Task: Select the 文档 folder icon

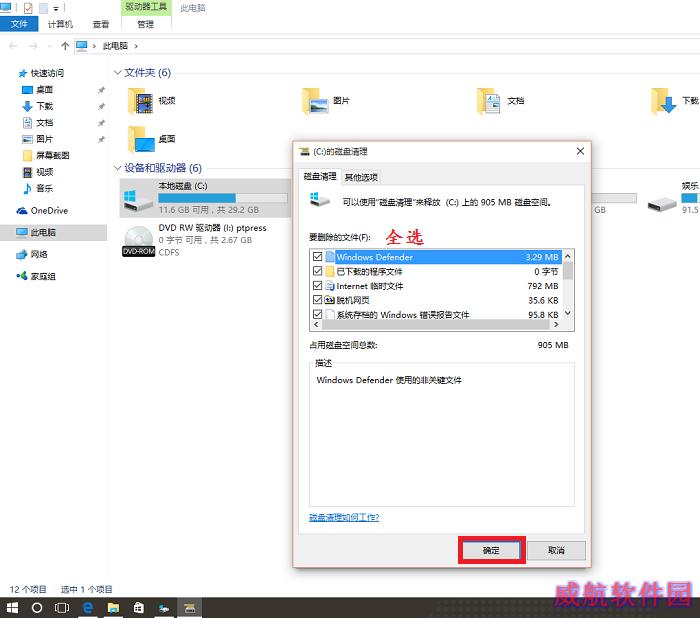Action: [x=489, y=101]
